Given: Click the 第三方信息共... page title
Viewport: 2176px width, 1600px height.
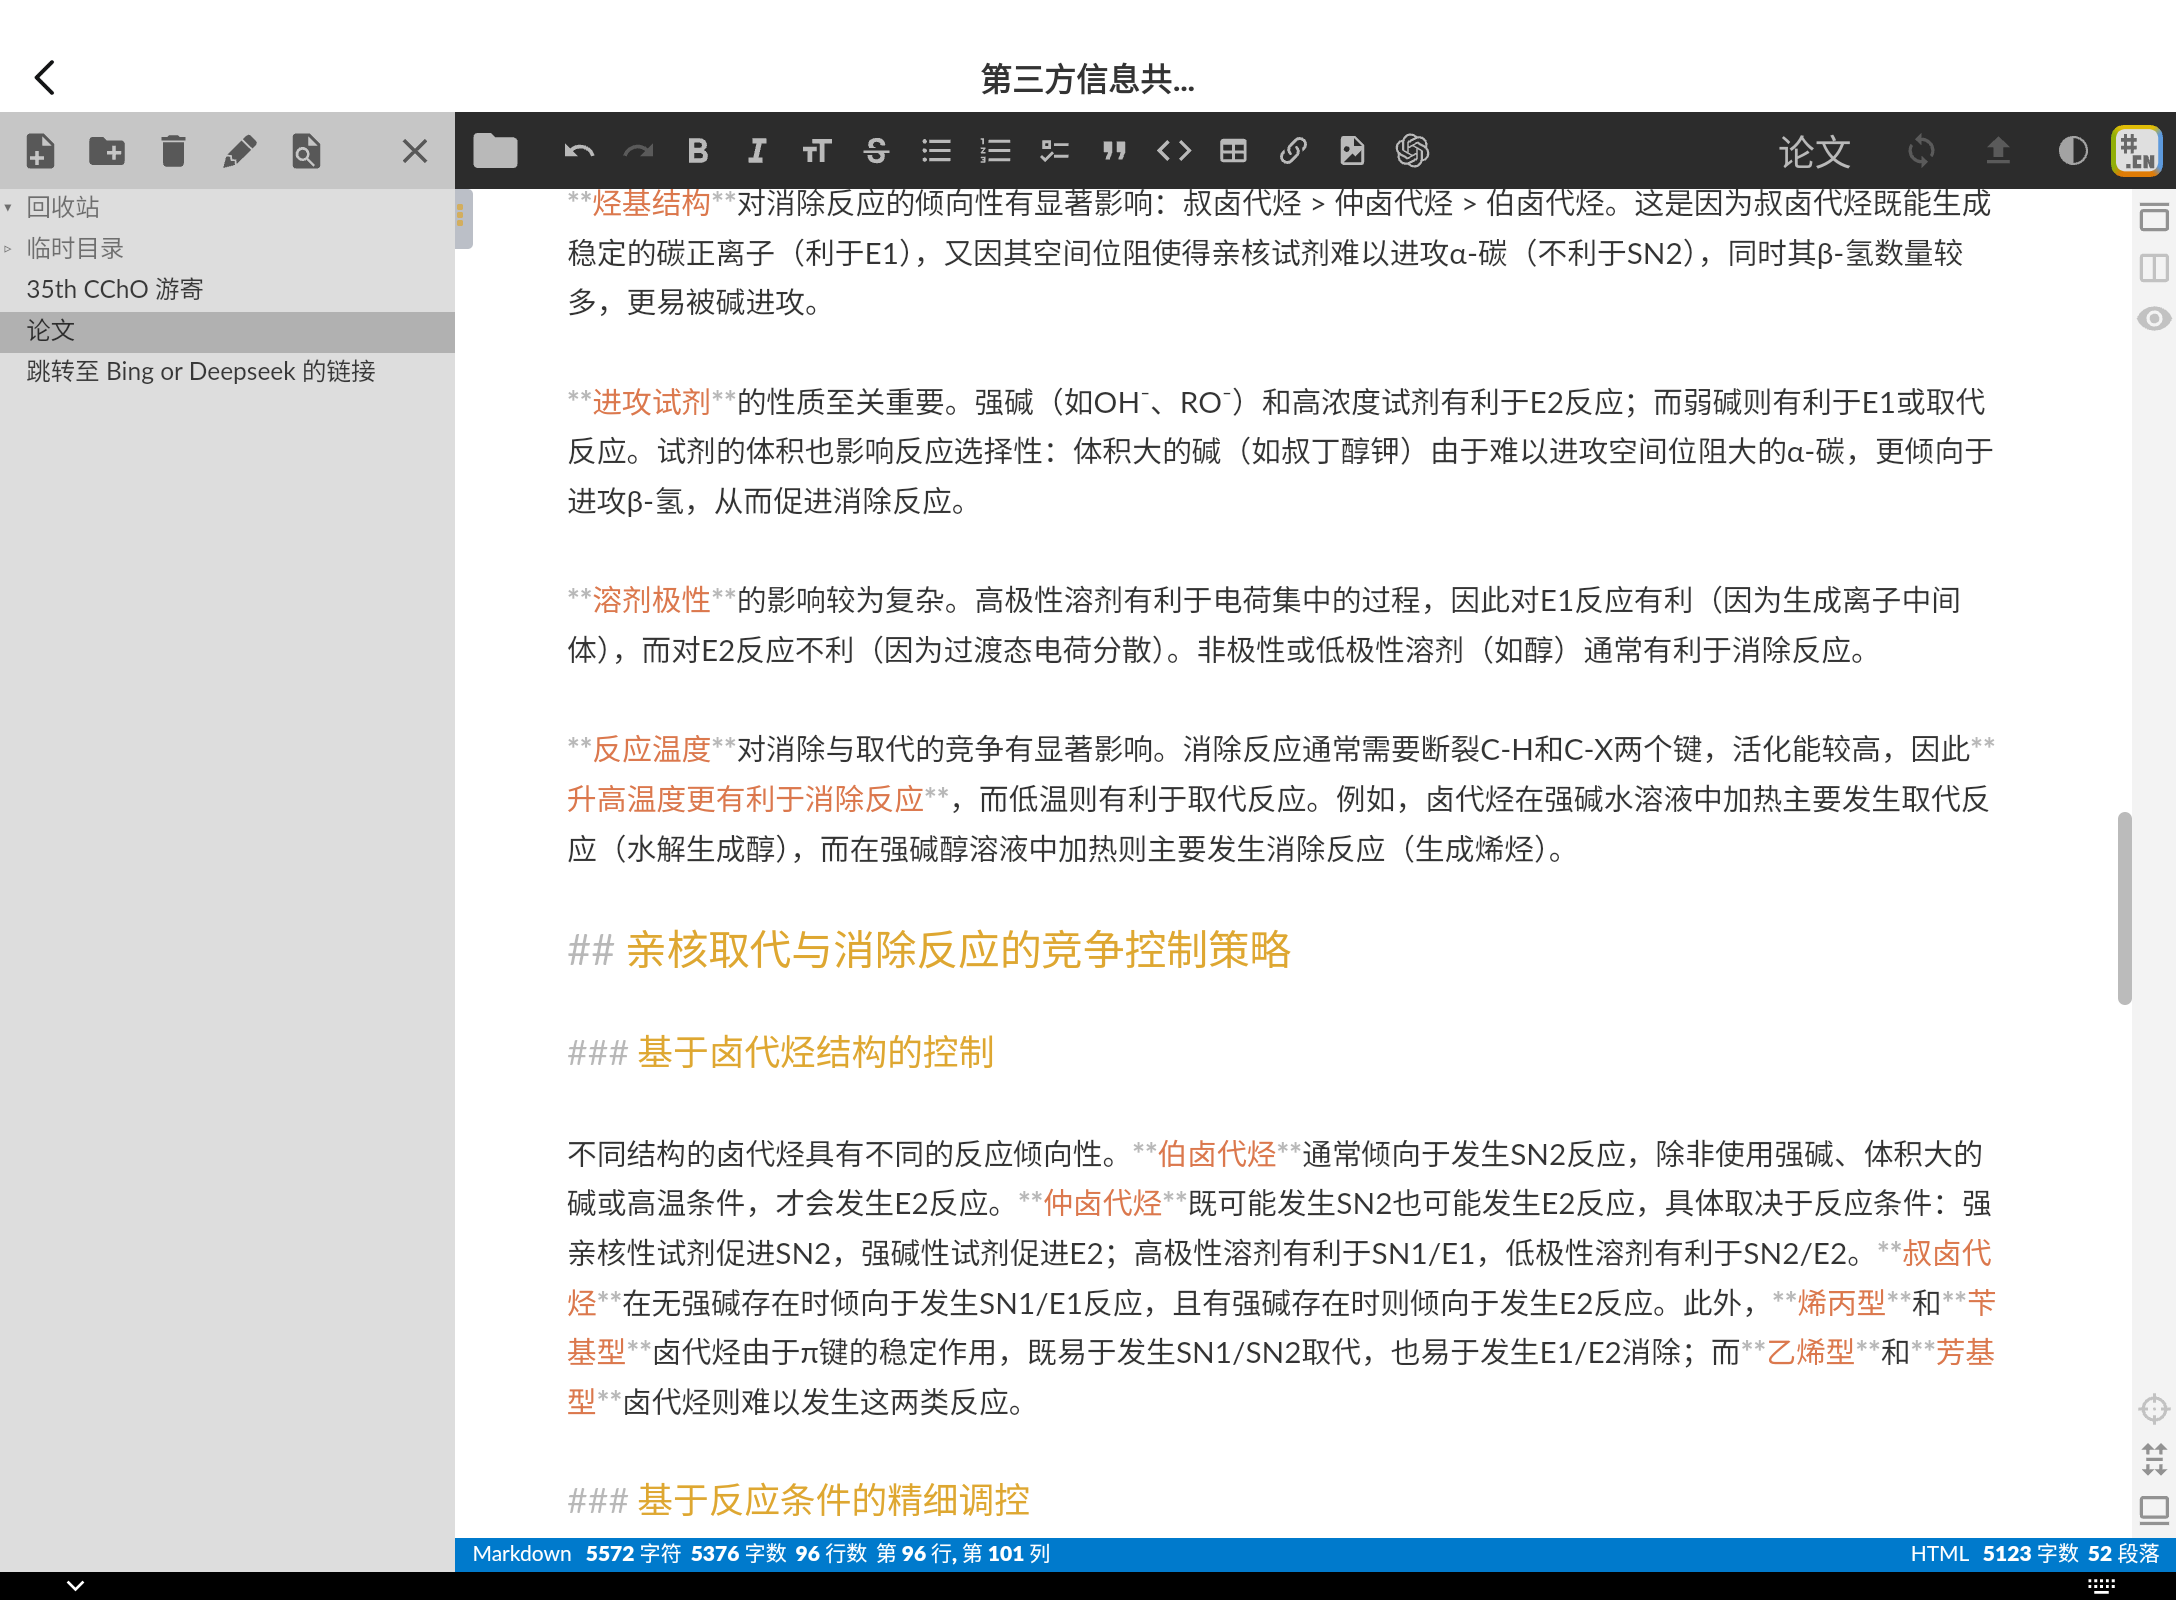Looking at the screenshot, I should coord(1088,78).
